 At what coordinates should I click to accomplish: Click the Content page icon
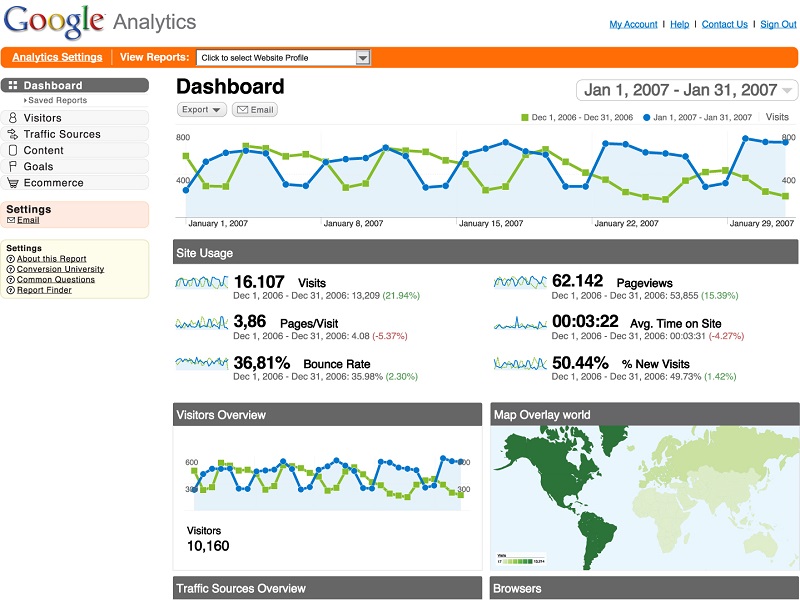(x=13, y=150)
